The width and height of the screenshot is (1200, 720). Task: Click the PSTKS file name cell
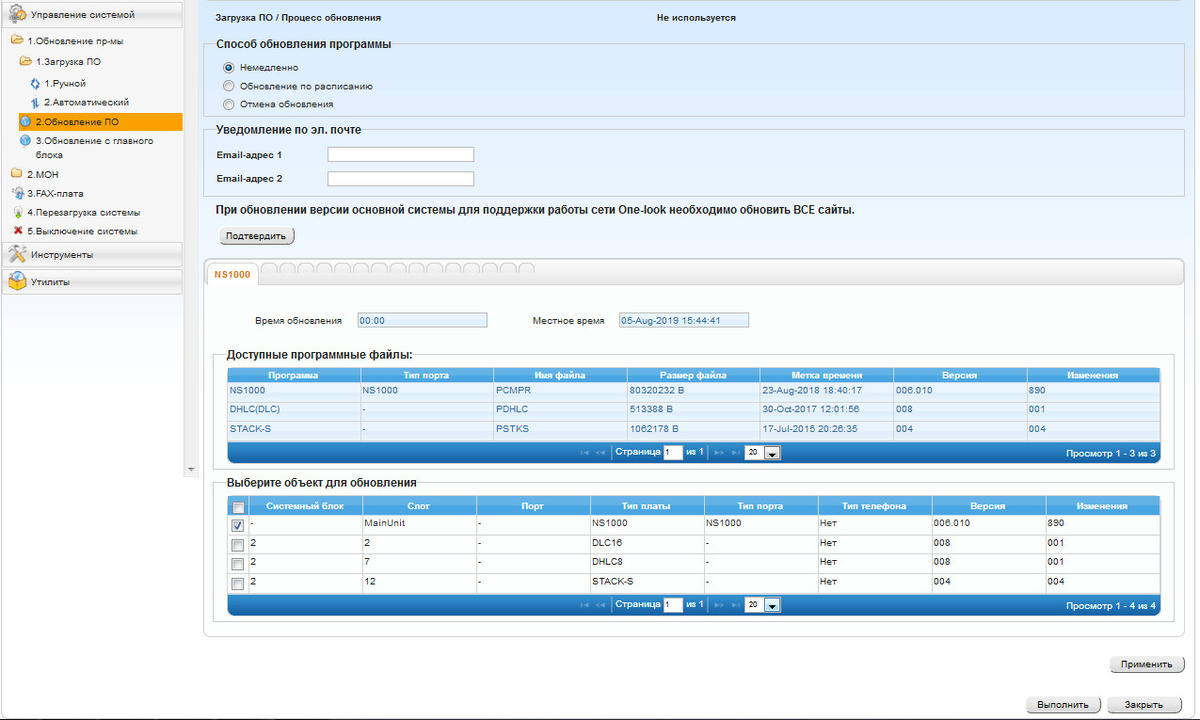561,429
